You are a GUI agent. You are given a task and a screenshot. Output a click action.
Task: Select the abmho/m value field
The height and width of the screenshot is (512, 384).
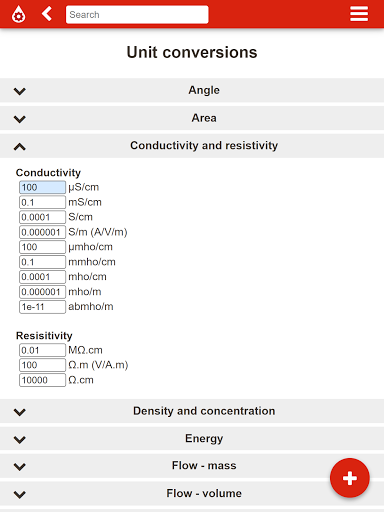(x=42, y=307)
